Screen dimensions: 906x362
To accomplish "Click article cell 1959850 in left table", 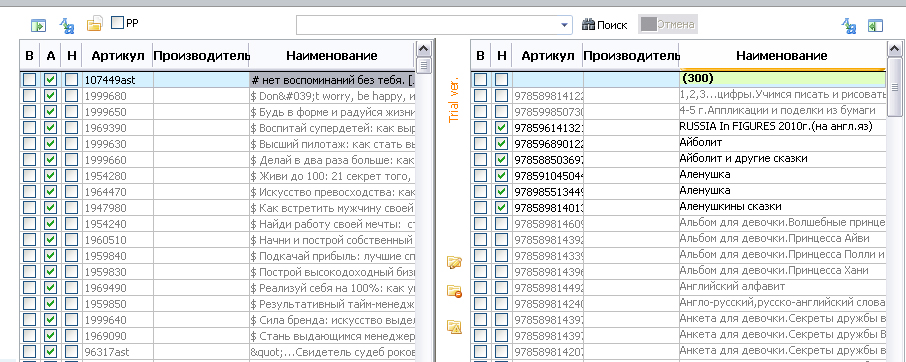I will 117,303.
